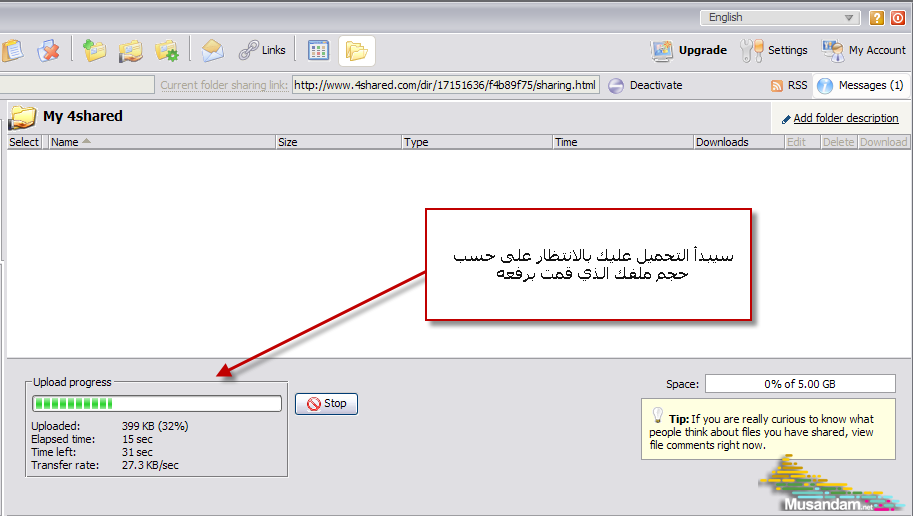Sort by the Name column header

161,142
